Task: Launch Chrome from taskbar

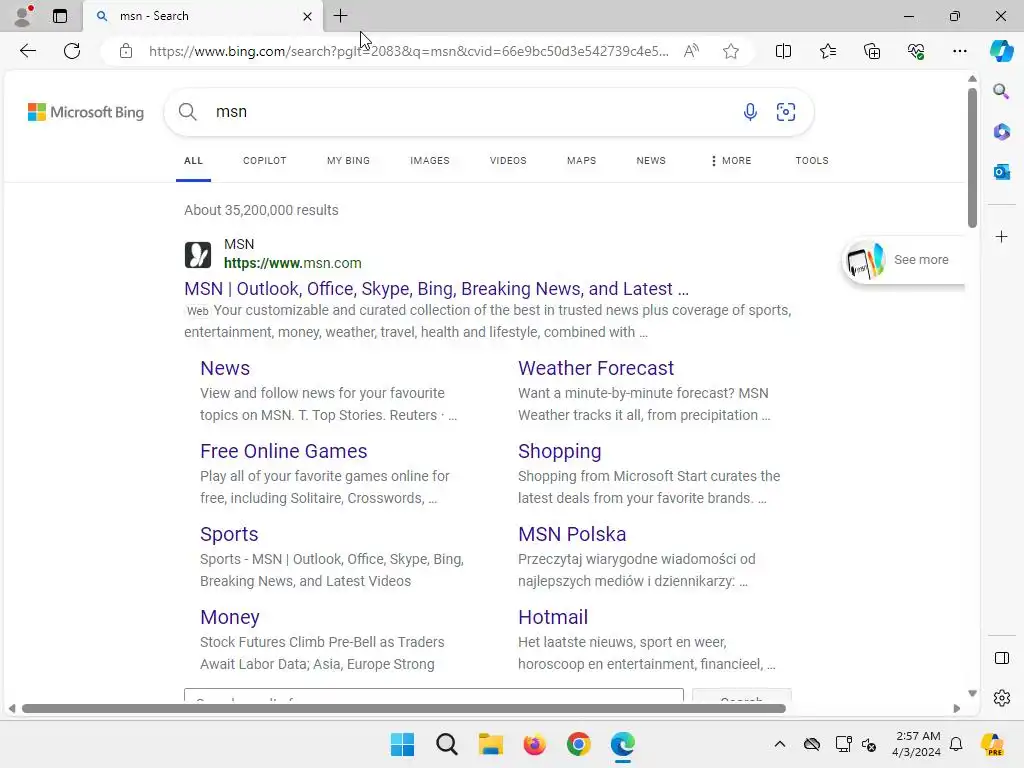Action: 579,744
